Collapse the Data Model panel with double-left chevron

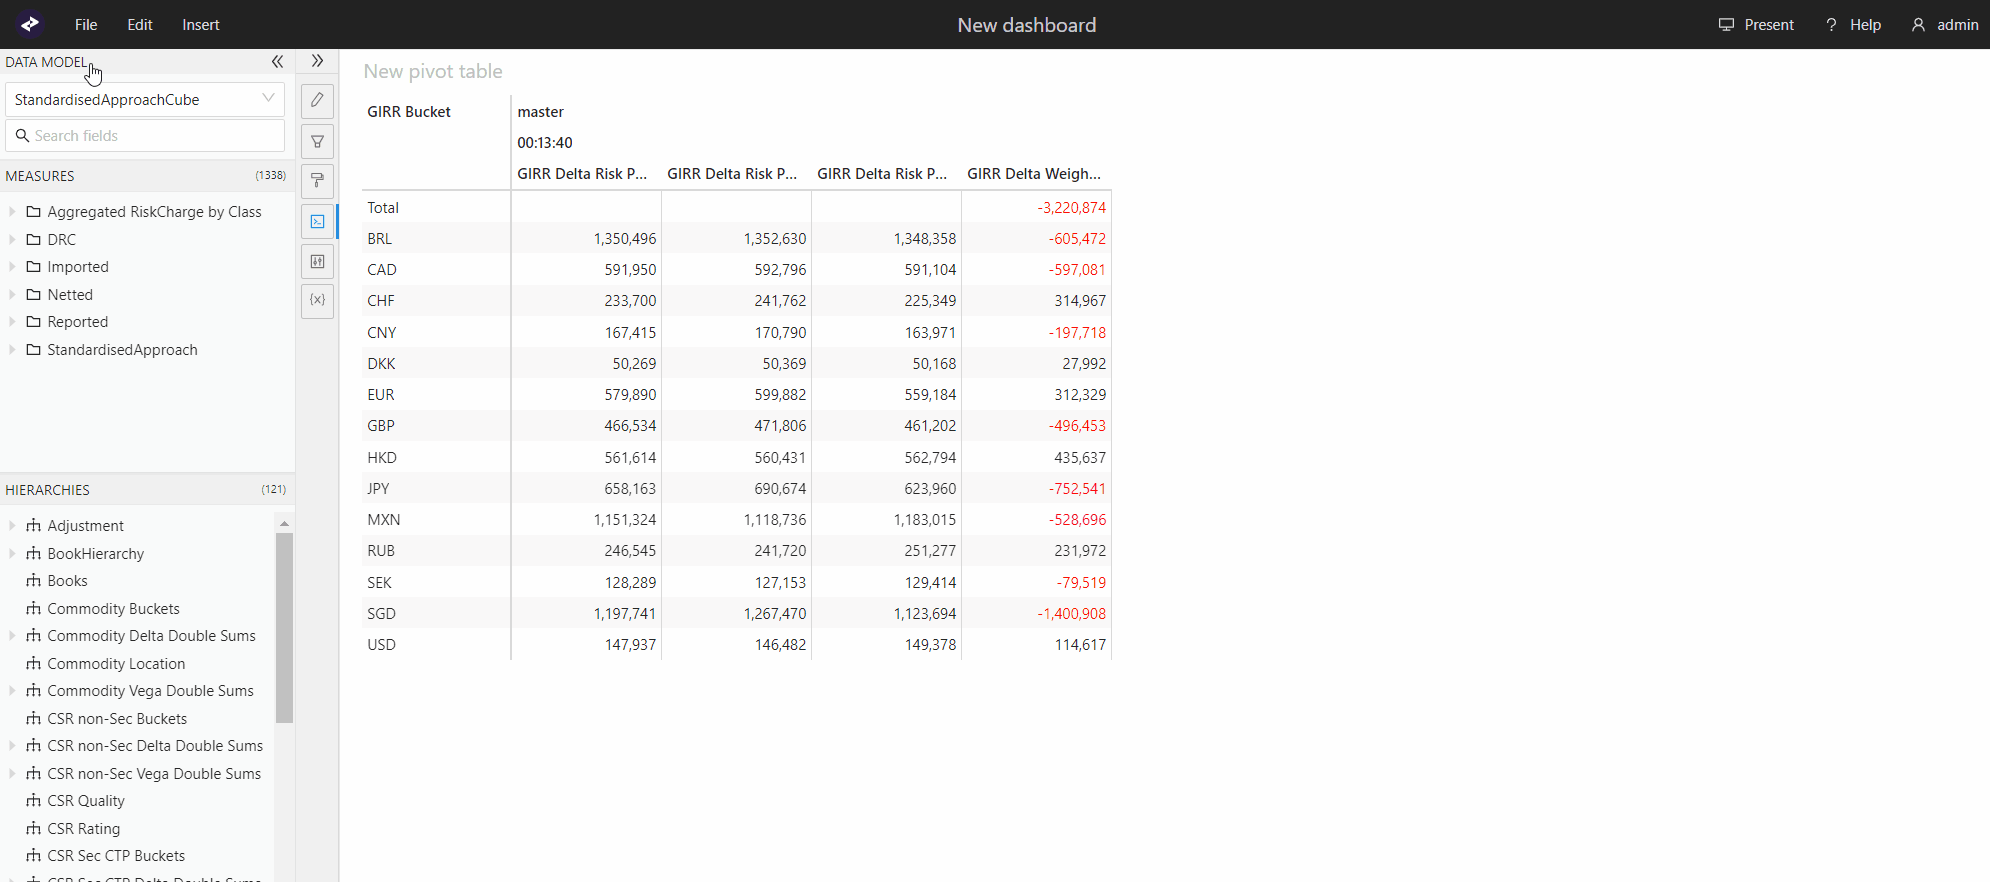(x=277, y=62)
